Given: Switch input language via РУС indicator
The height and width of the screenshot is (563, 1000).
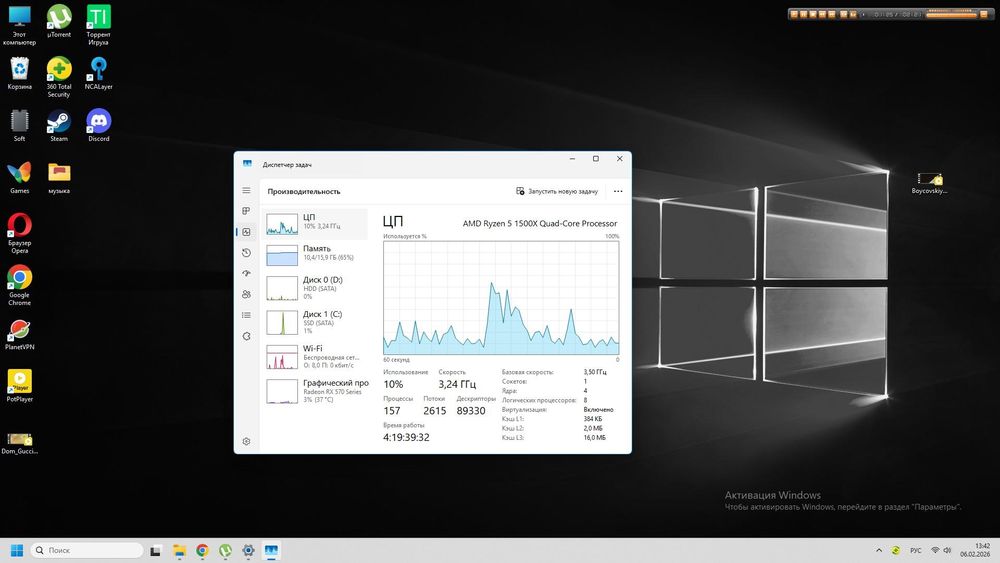Looking at the screenshot, I should pyautogui.click(x=916, y=550).
